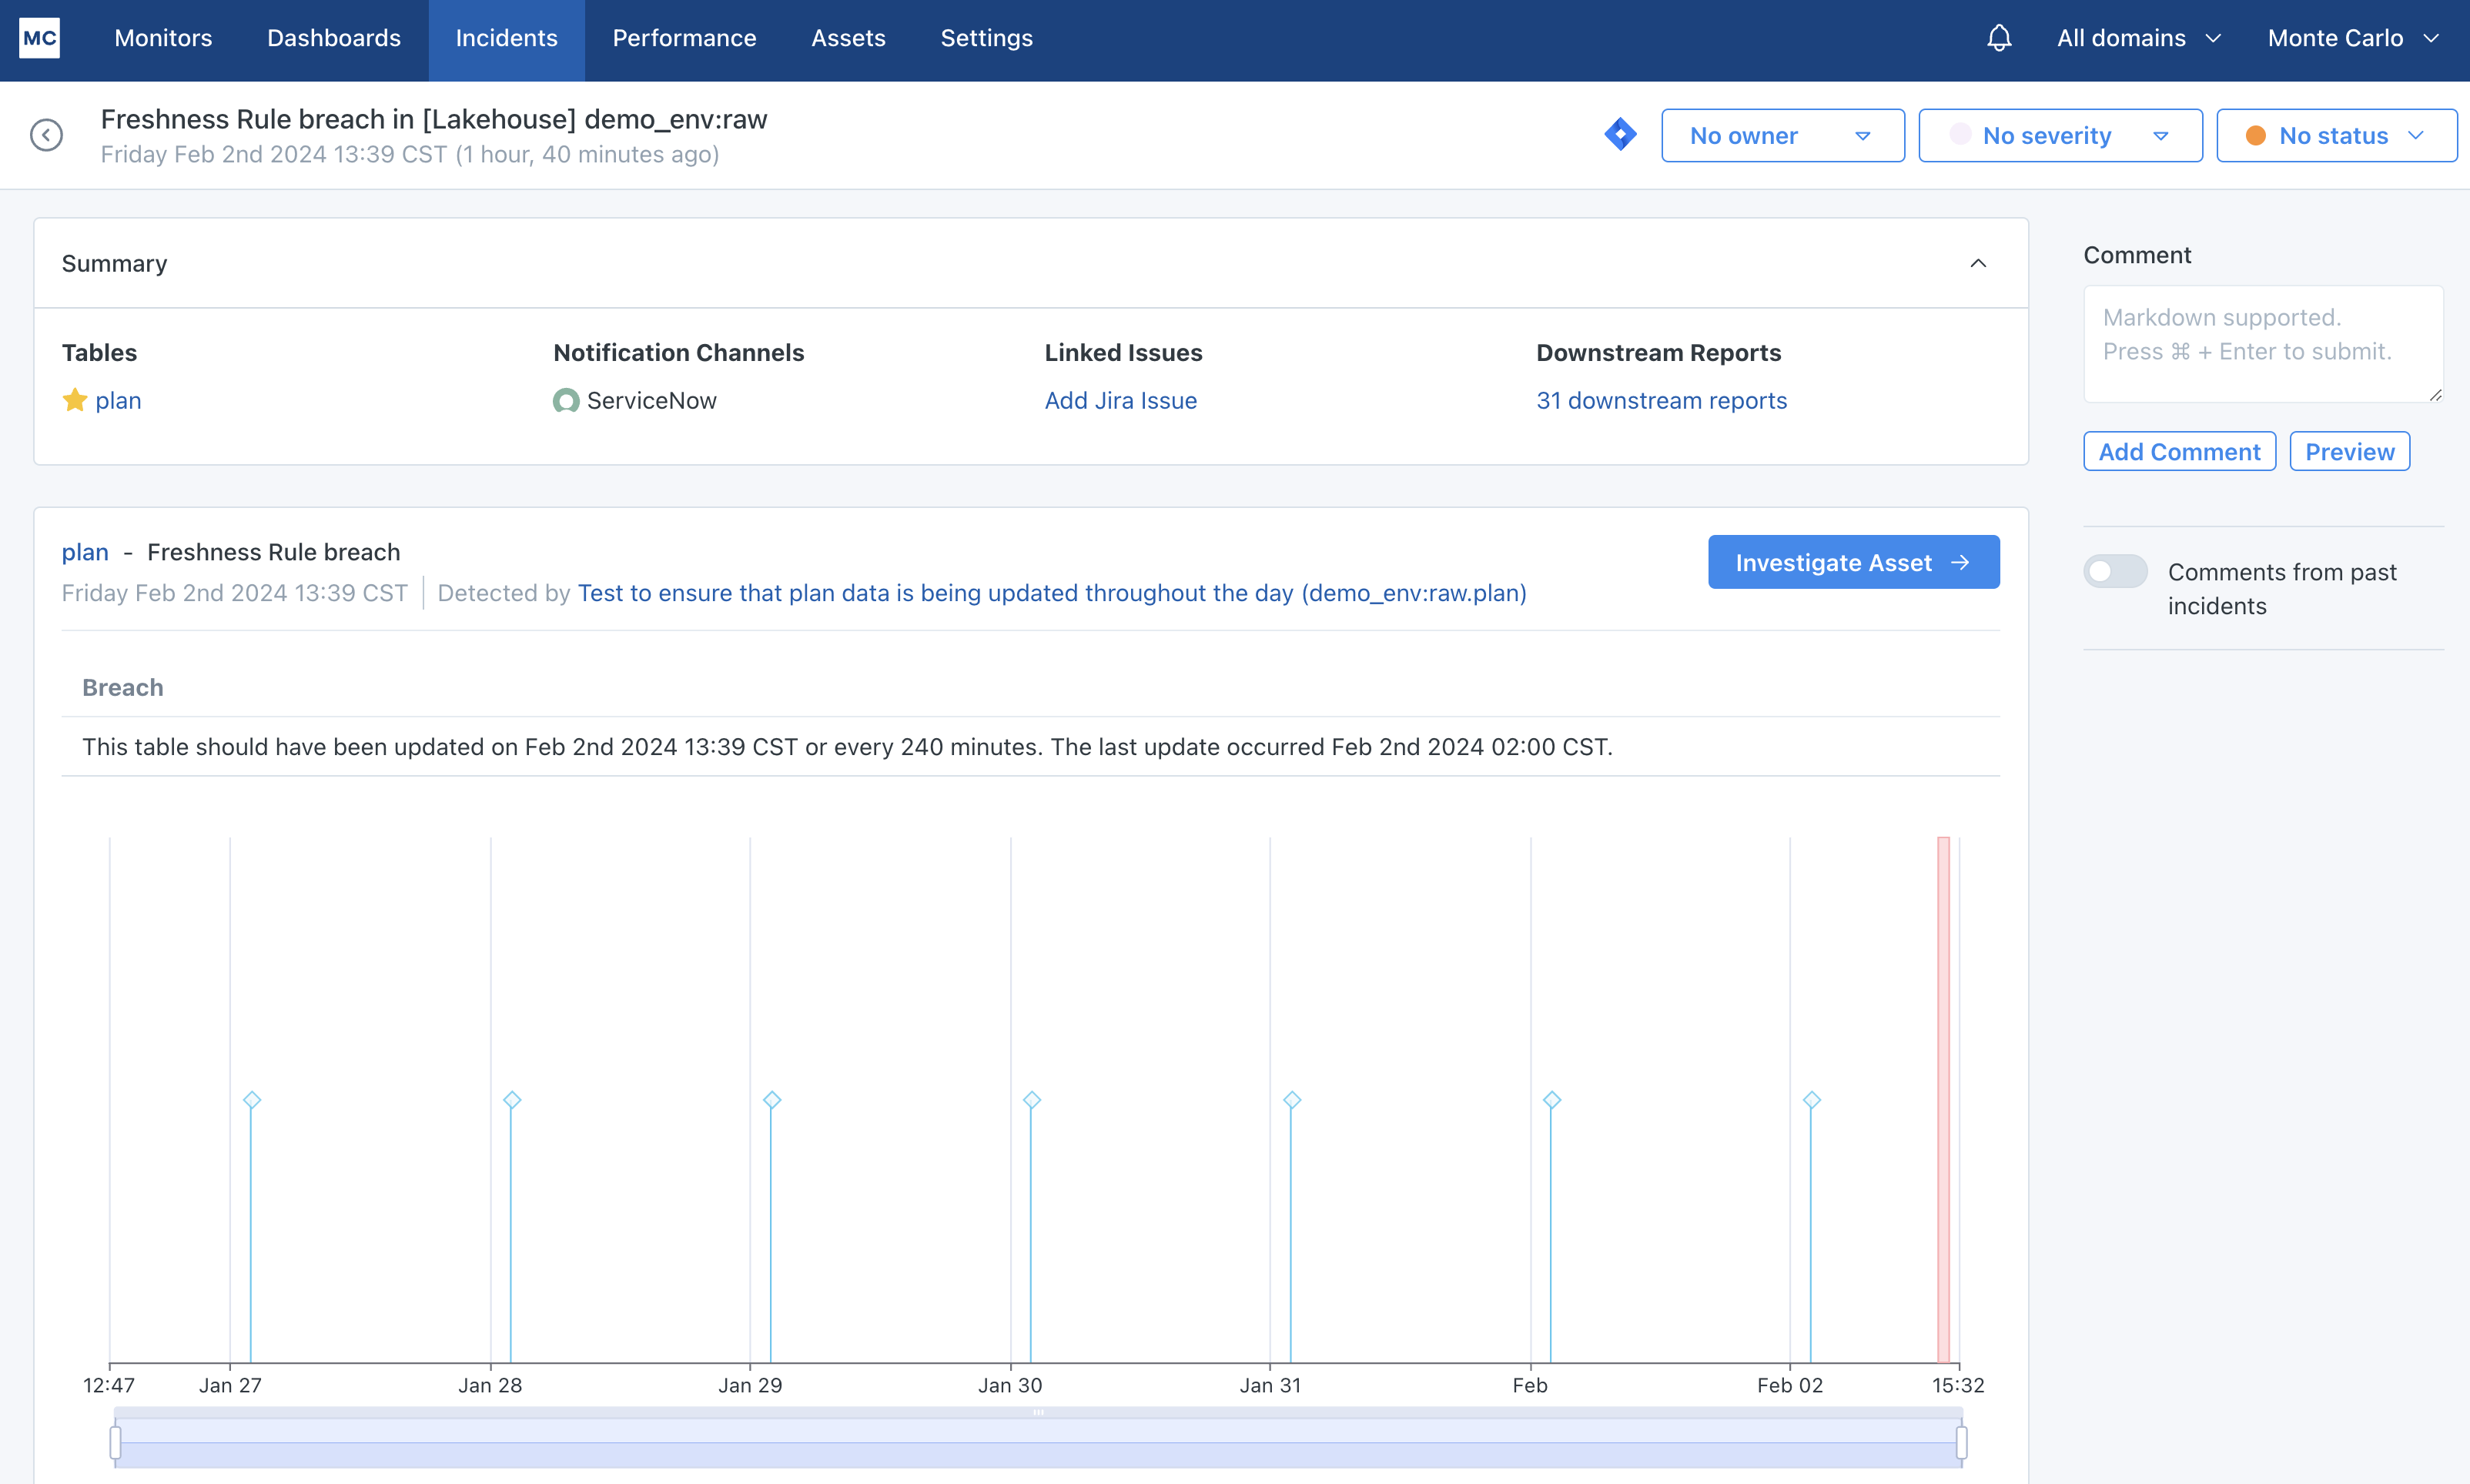Collapse the Summary section chevron
The height and width of the screenshot is (1484, 2470).
[x=1978, y=264]
